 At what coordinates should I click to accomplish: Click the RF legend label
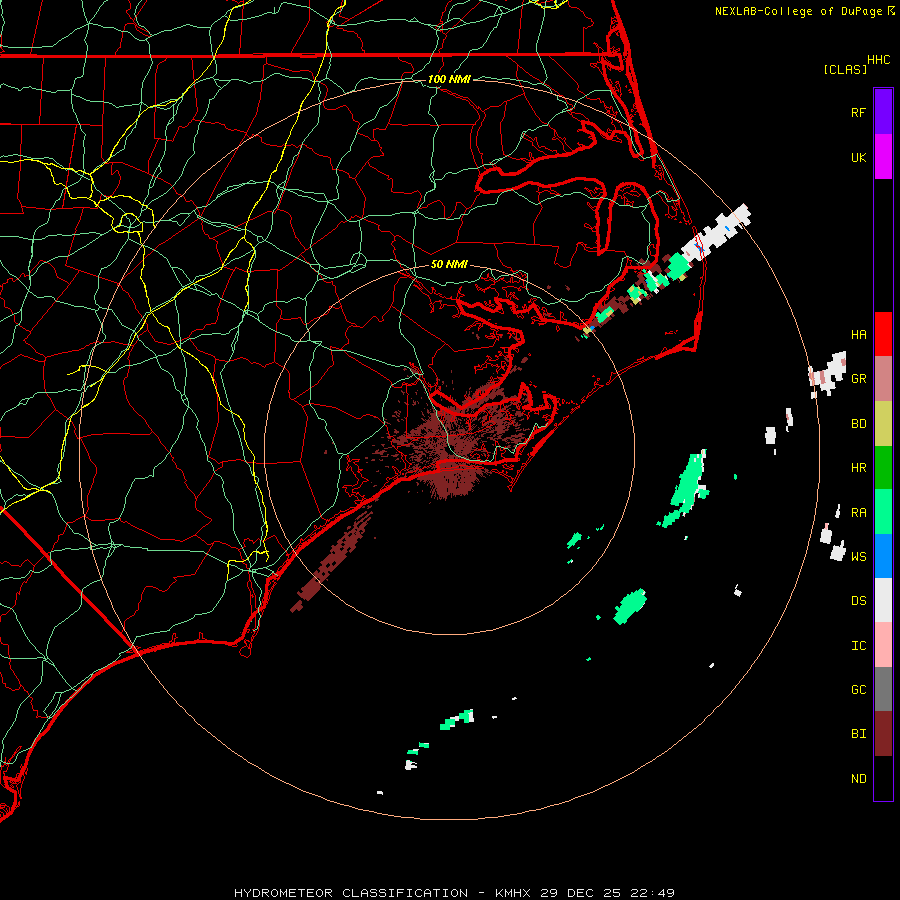click(858, 112)
